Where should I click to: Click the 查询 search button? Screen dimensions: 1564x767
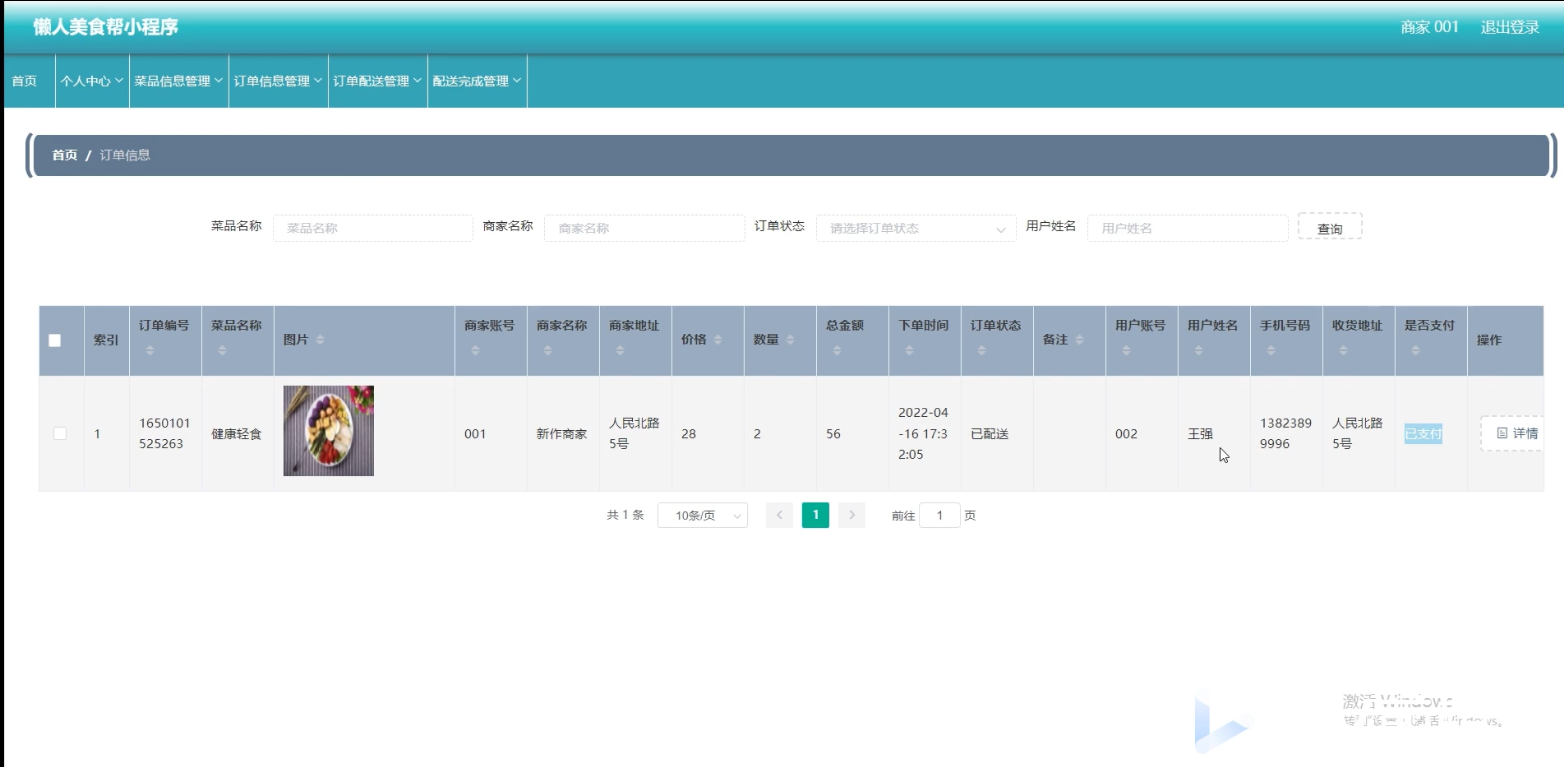(1330, 227)
